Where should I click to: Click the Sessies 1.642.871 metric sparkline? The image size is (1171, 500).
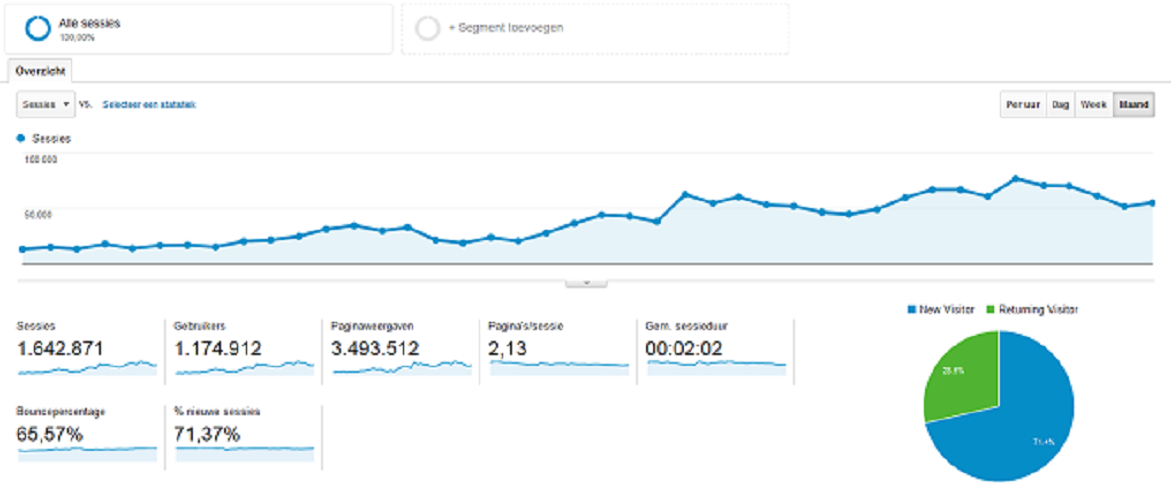87,368
